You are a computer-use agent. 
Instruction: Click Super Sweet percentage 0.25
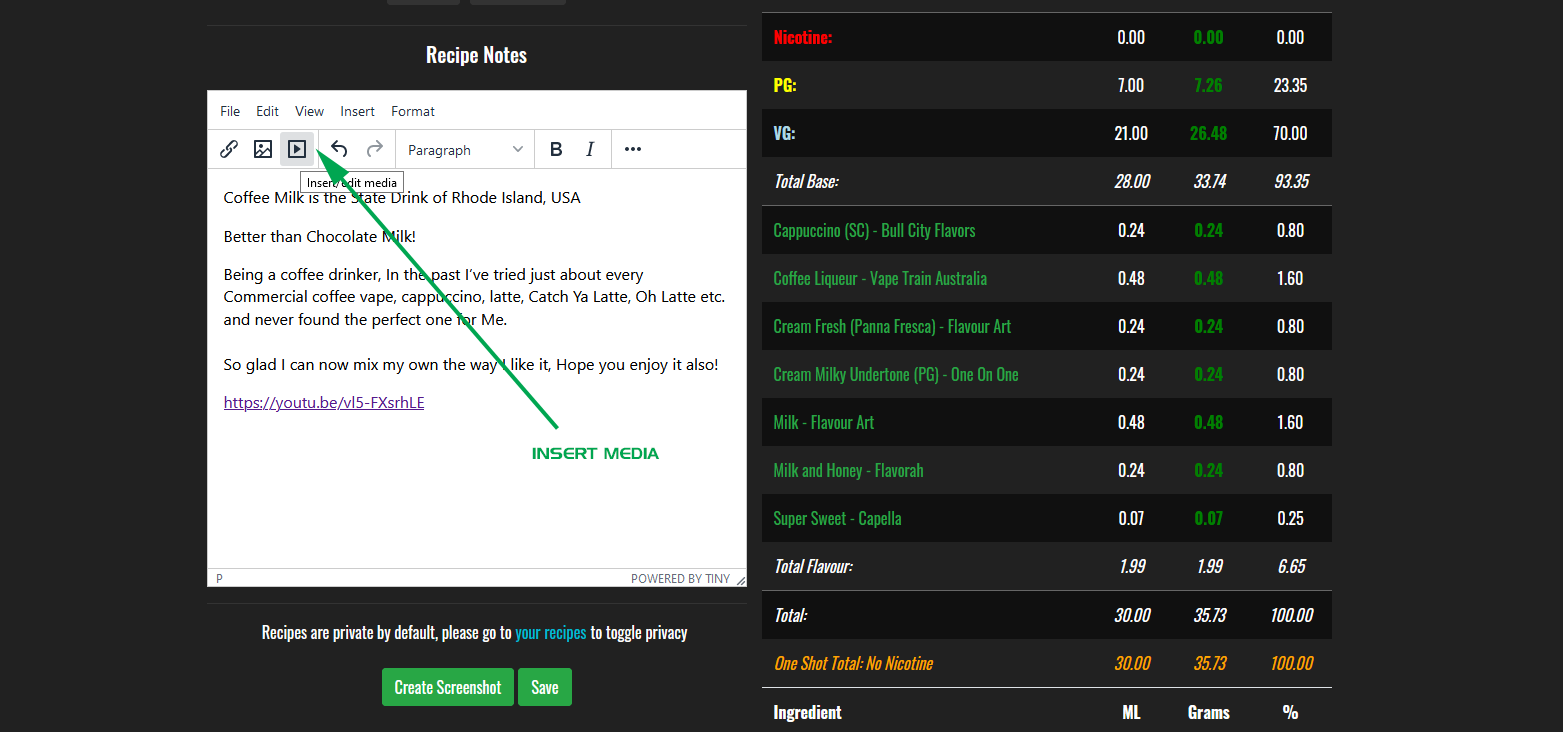click(1290, 518)
